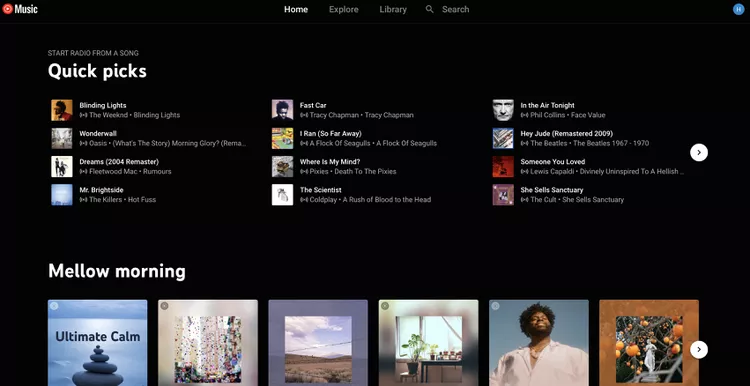Switch to the Explore tab
Image resolution: width=750 pixels, height=386 pixels.
click(343, 9)
